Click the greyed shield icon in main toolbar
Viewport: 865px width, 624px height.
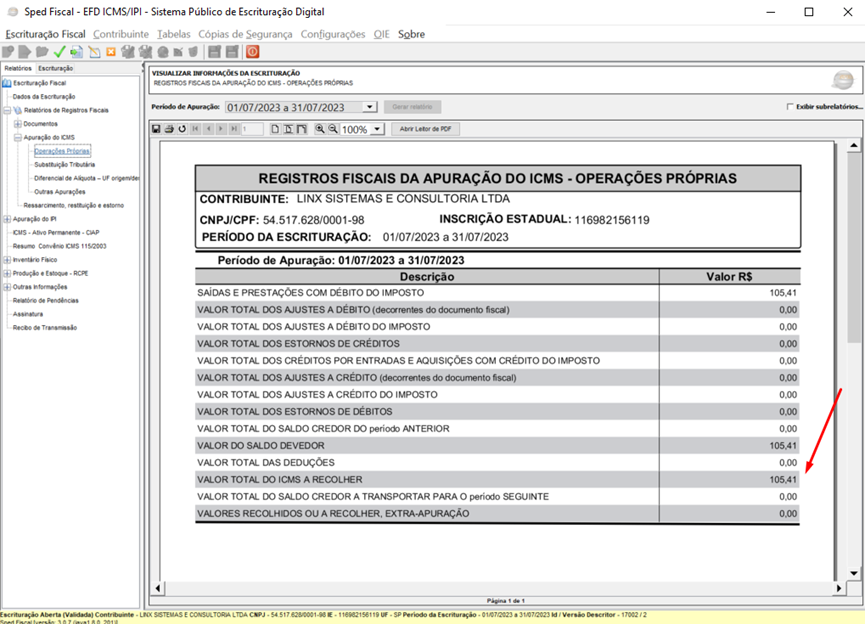[193, 52]
